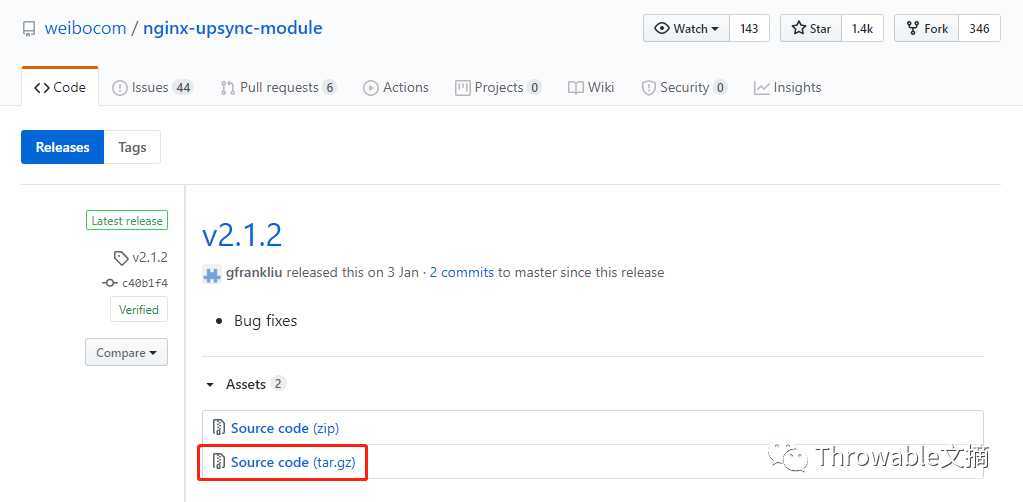The height and width of the screenshot is (502, 1023).
Task: Open commit c40b1f4
Action: [144, 283]
